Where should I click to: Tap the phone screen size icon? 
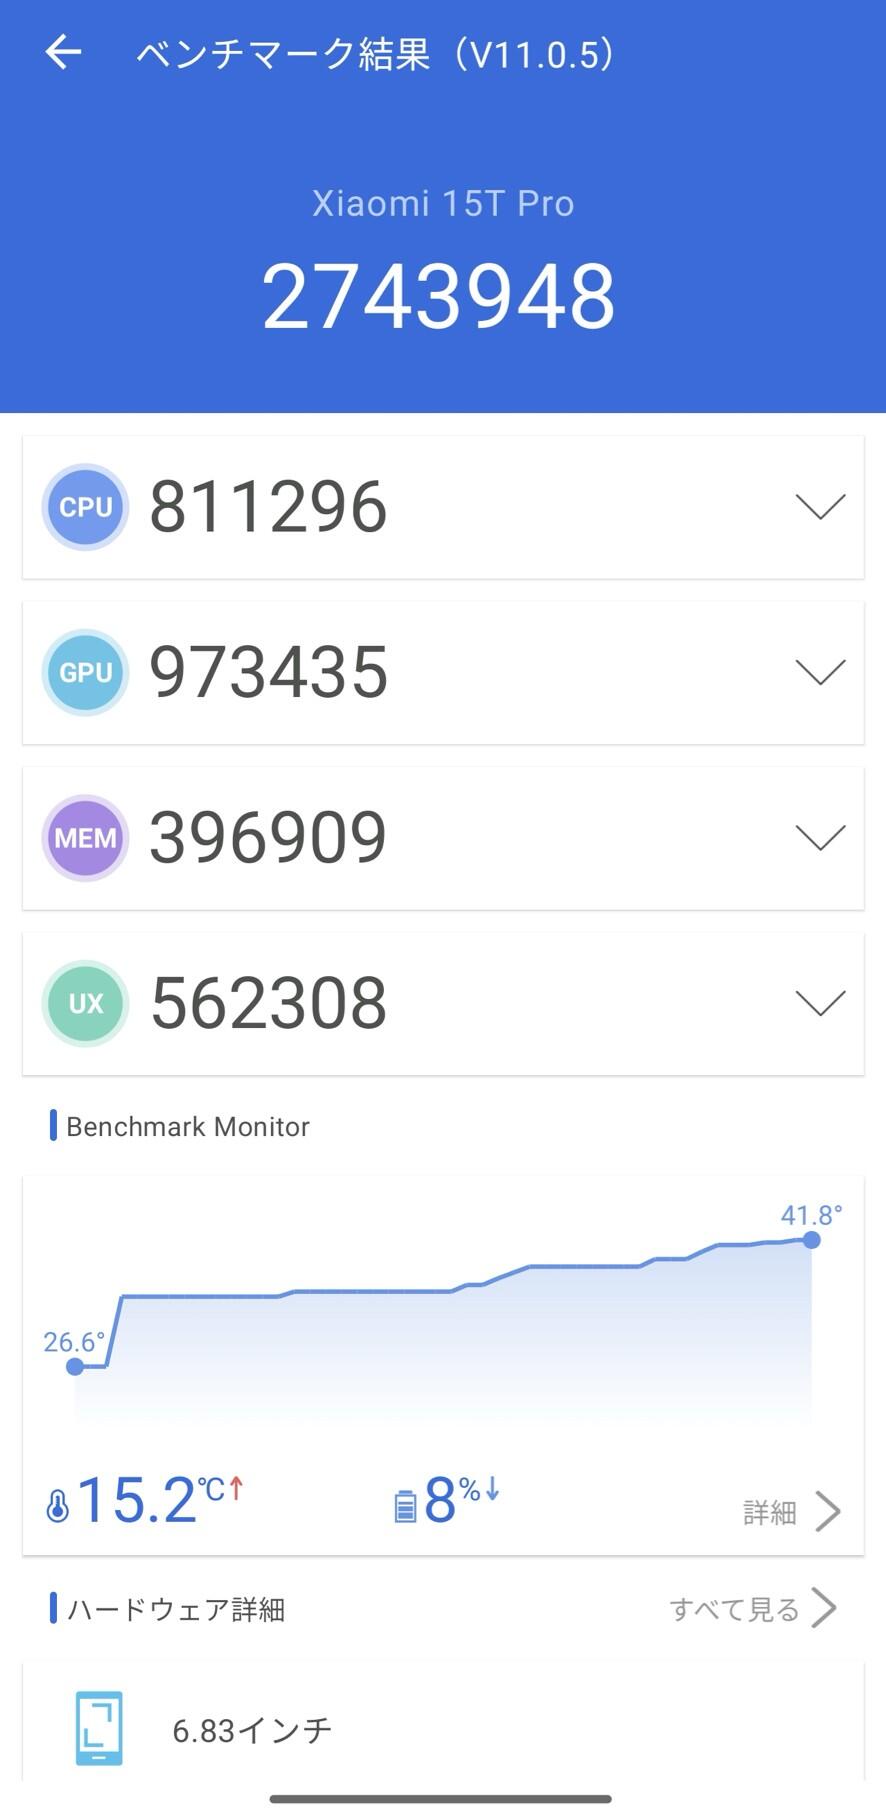(x=99, y=1728)
